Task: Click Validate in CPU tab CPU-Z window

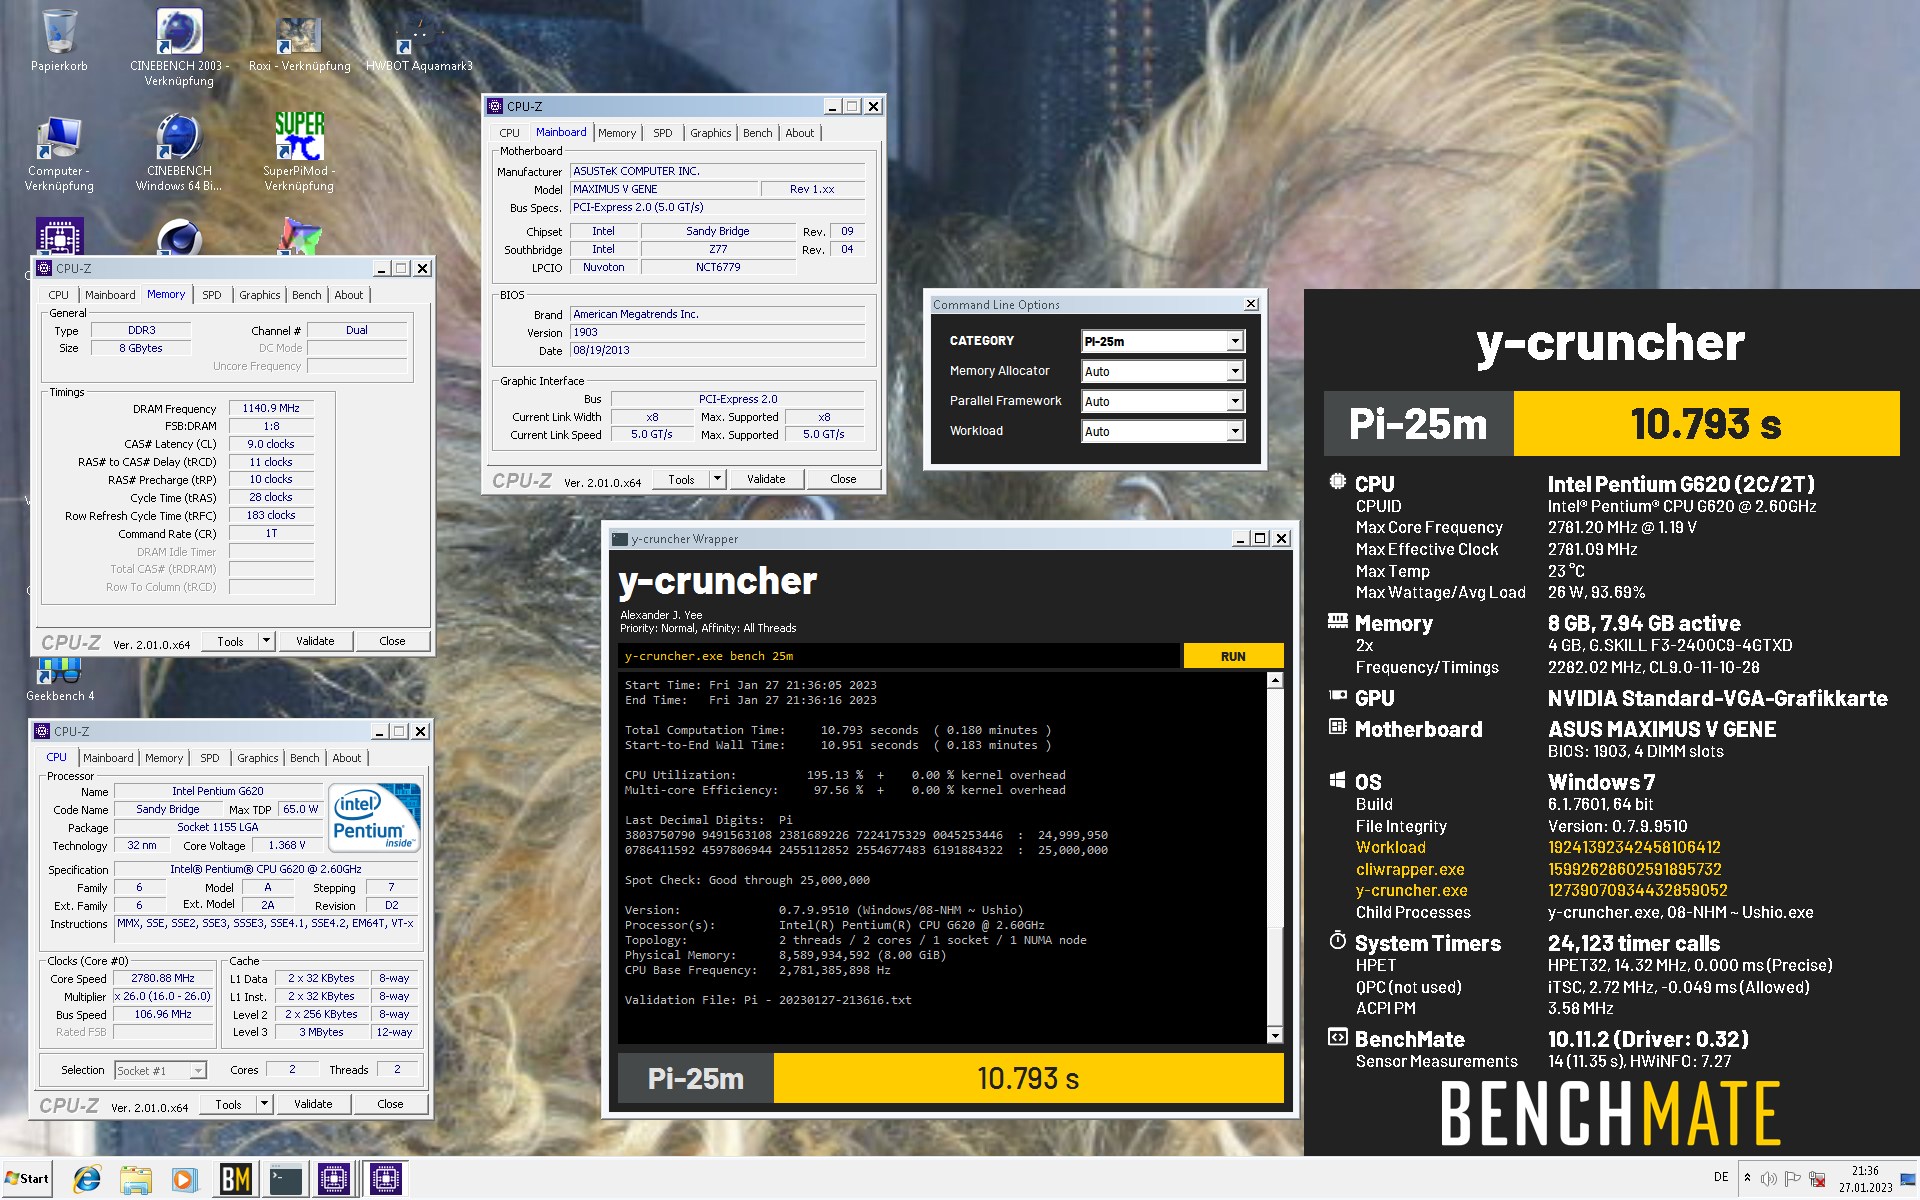Action: [313, 1104]
